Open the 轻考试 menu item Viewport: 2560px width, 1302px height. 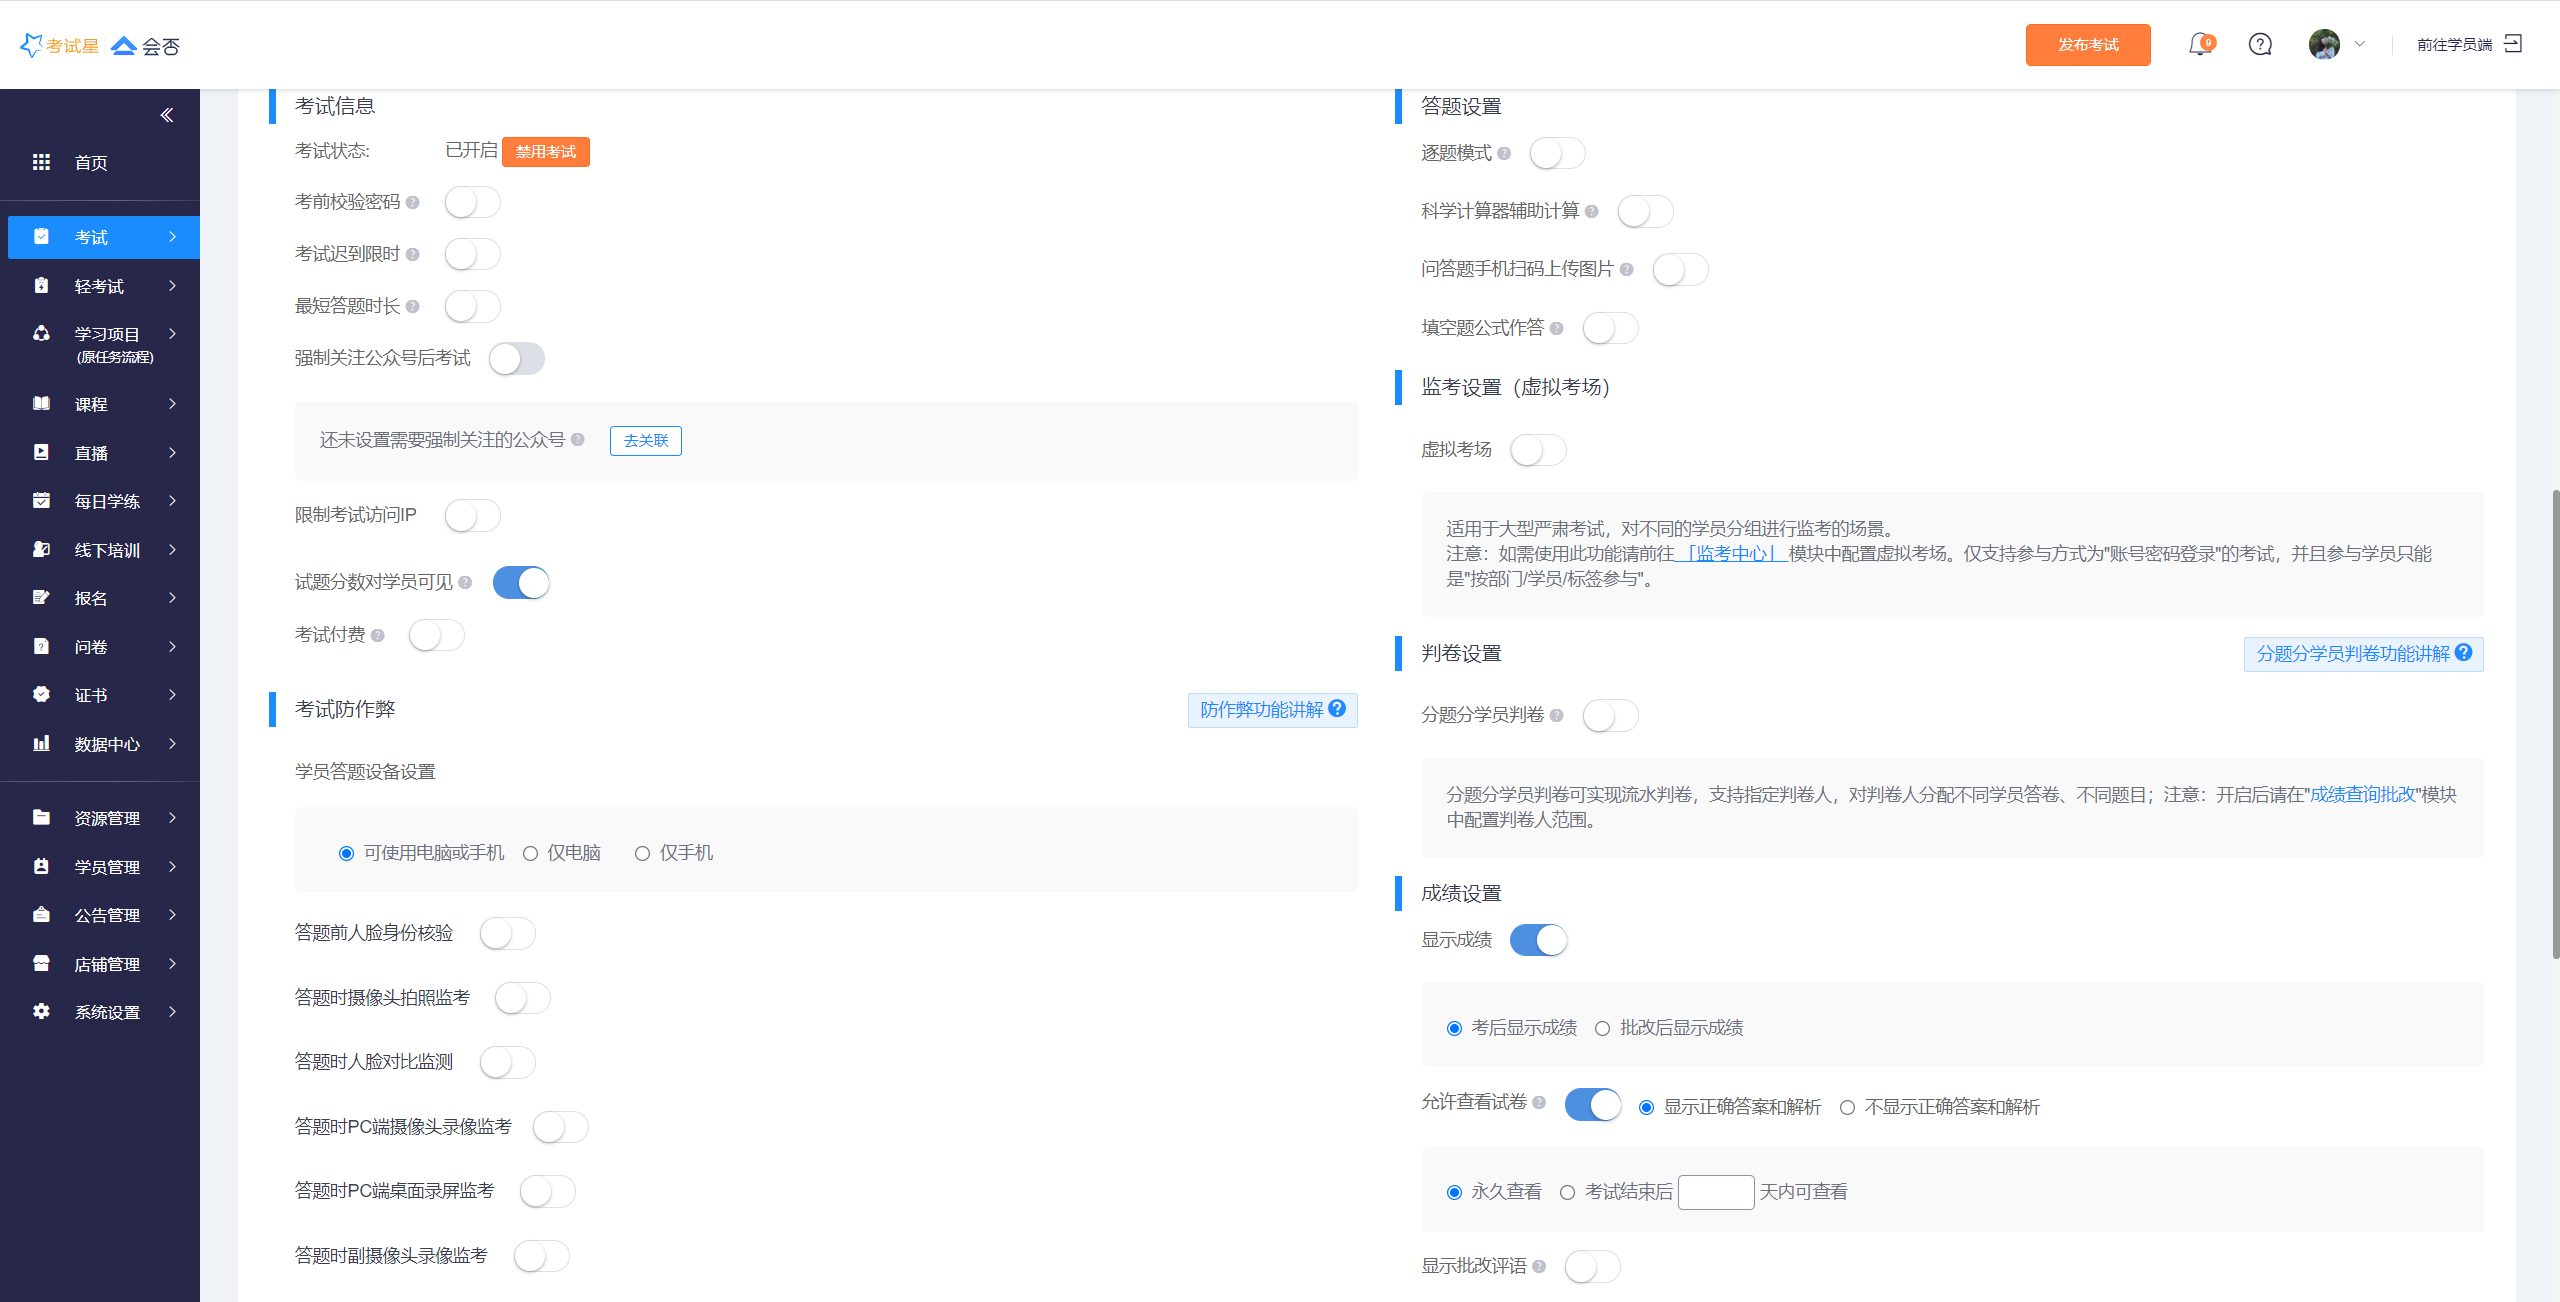coord(100,286)
